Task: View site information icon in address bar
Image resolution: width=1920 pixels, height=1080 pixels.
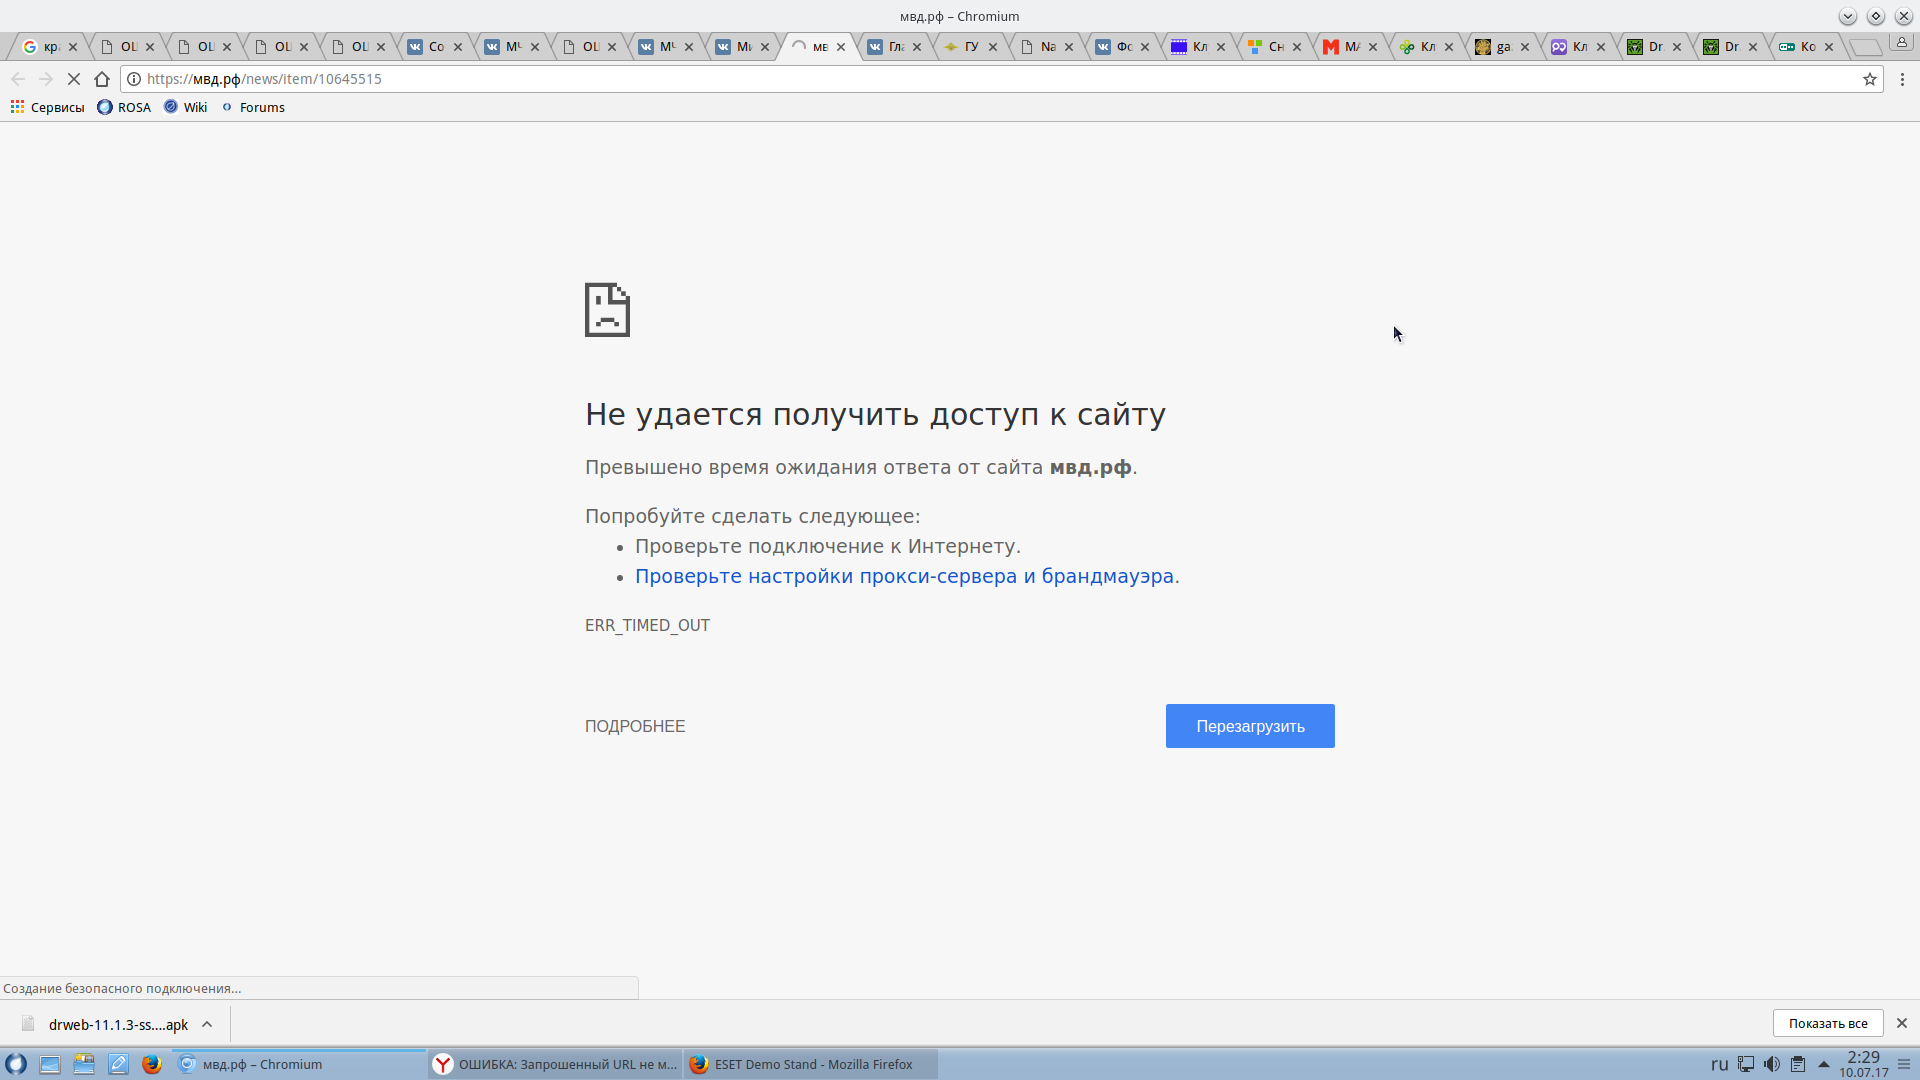Action: [134, 79]
